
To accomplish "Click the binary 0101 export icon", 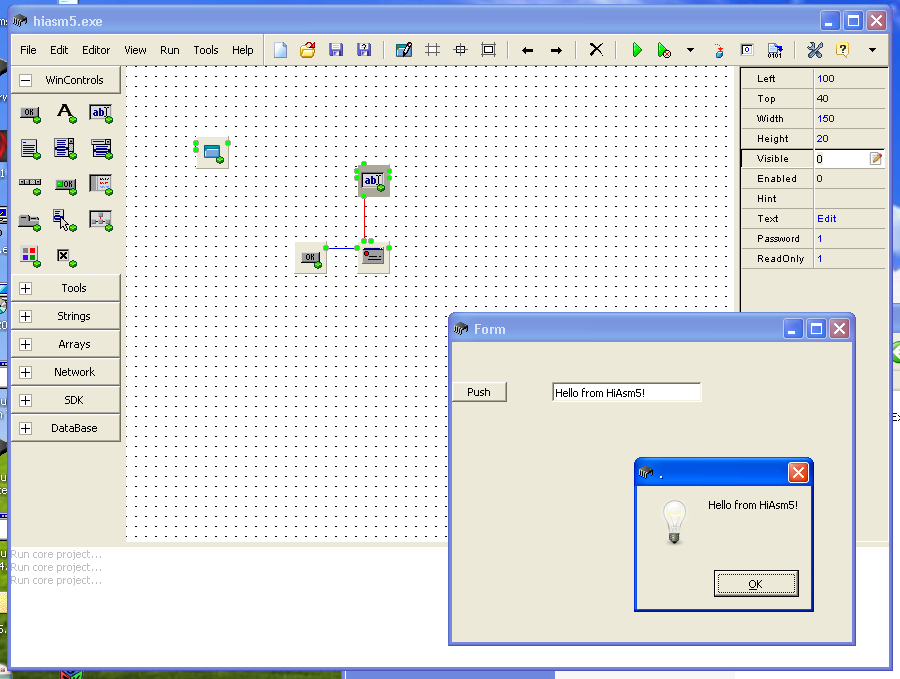I will pyautogui.click(x=775, y=51).
